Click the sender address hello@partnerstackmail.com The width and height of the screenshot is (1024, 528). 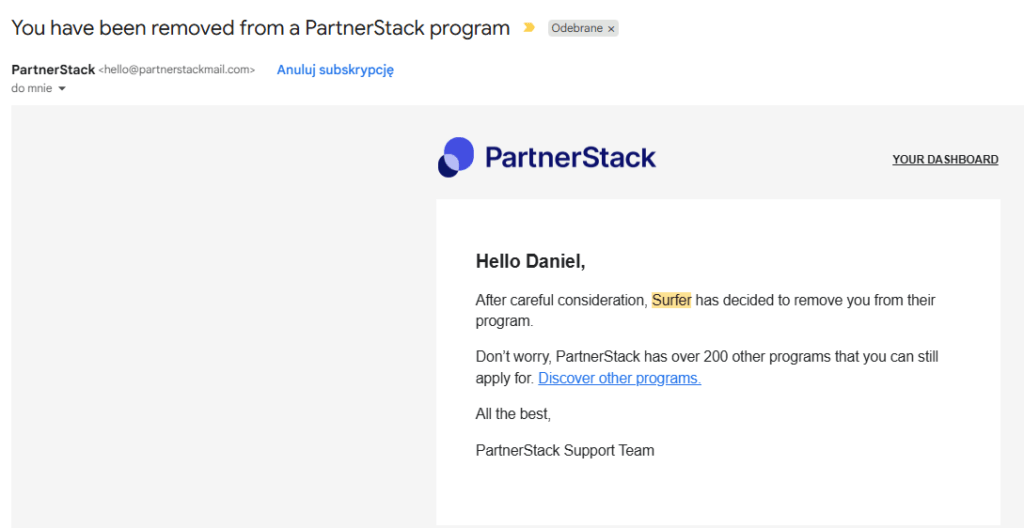(177, 70)
